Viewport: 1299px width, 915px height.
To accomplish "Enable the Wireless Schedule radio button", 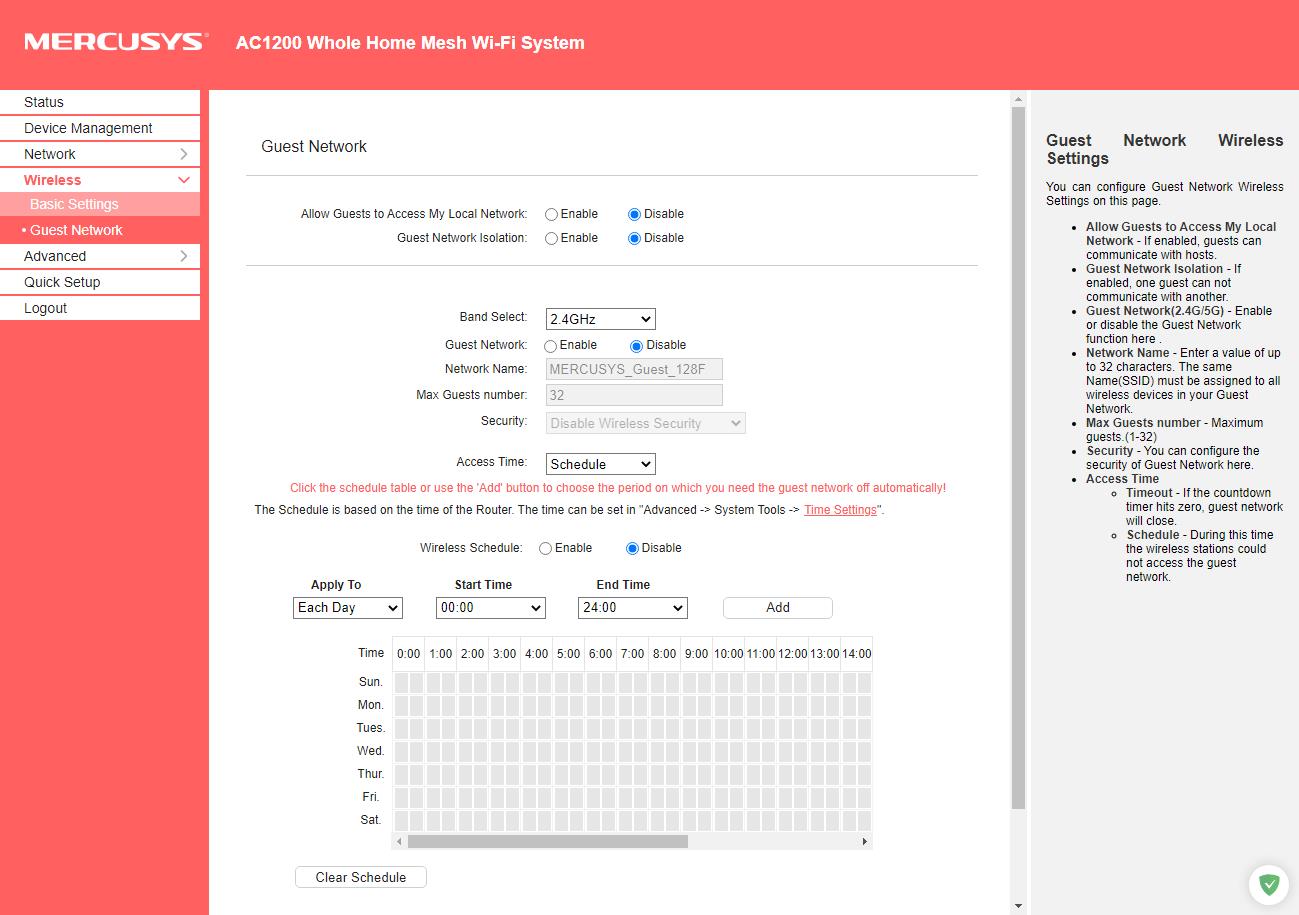I will (545, 548).
